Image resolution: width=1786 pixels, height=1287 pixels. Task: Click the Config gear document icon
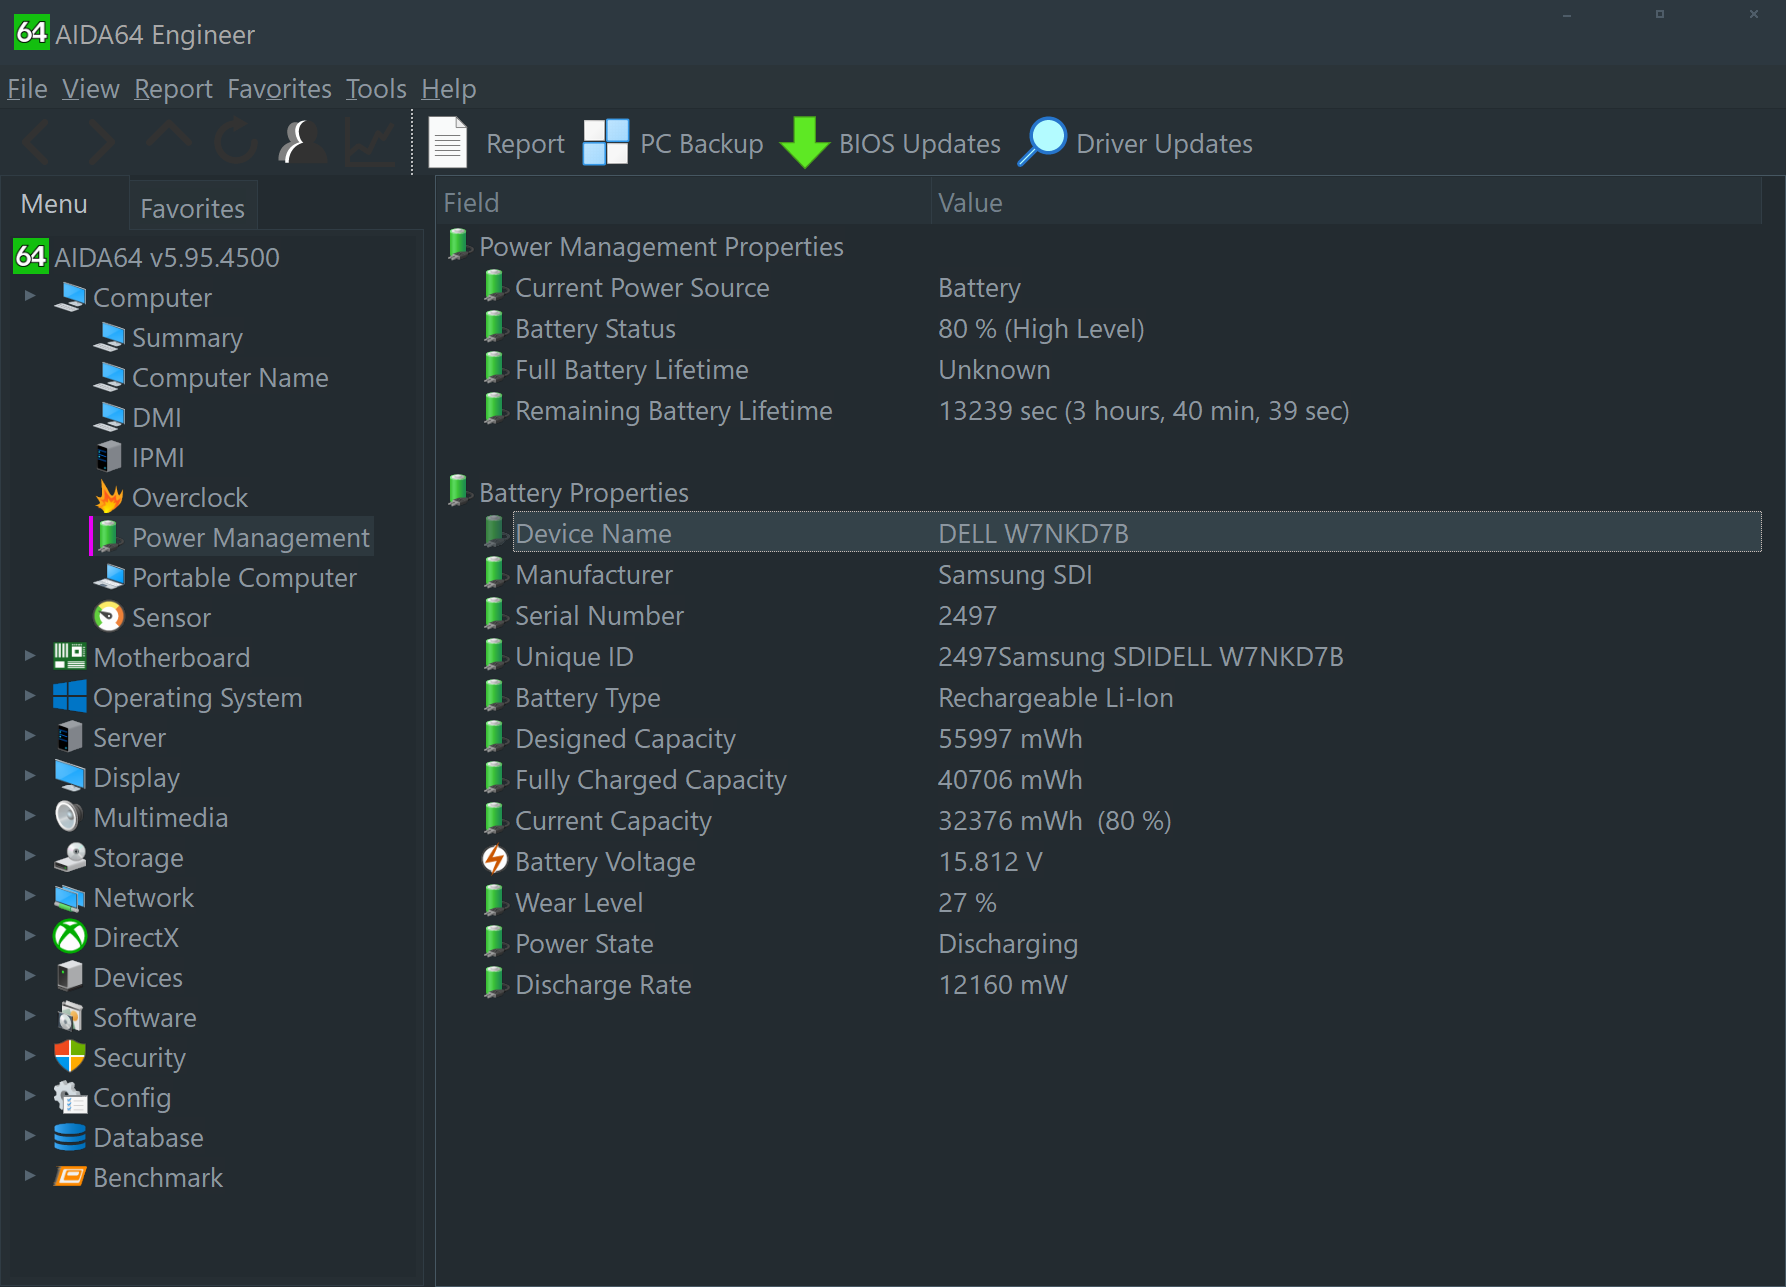(70, 1097)
